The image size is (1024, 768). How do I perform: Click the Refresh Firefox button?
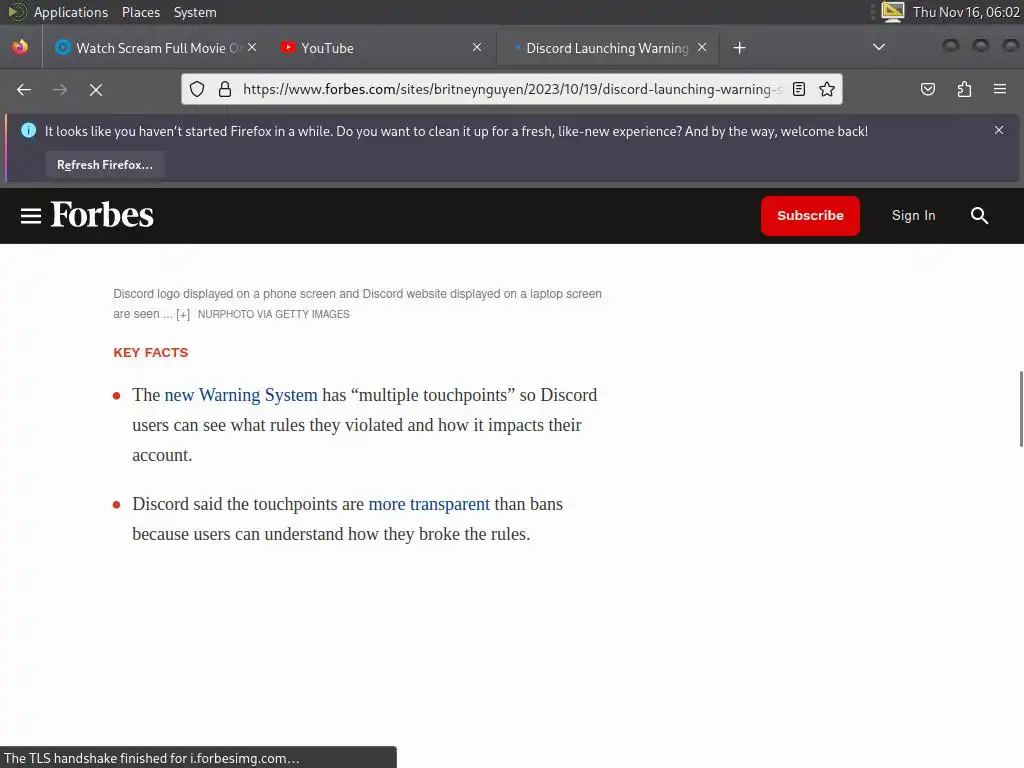pos(104,165)
